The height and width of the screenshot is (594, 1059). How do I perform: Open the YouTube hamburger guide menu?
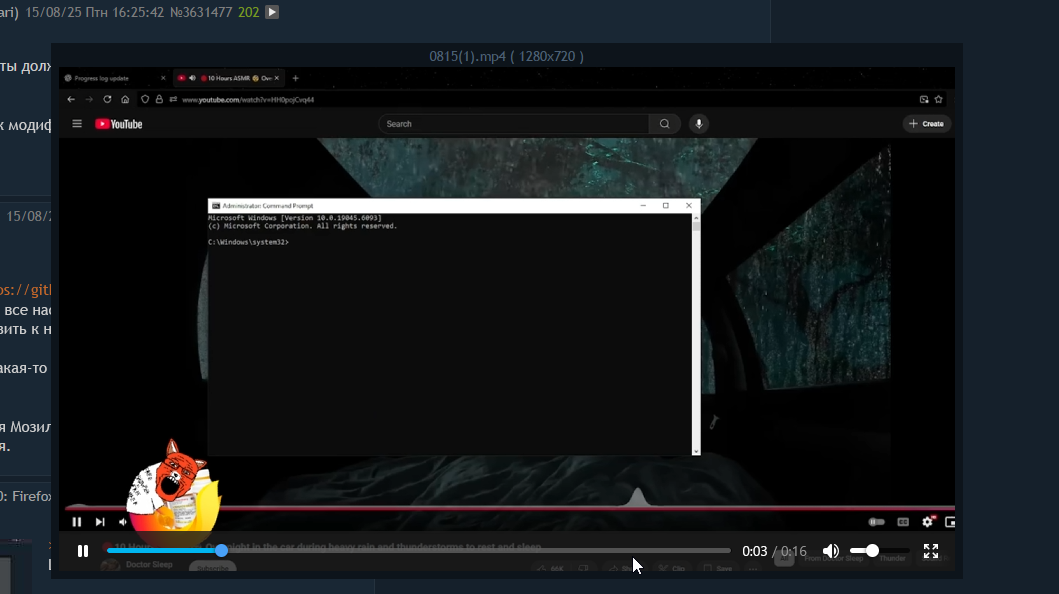(x=77, y=124)
